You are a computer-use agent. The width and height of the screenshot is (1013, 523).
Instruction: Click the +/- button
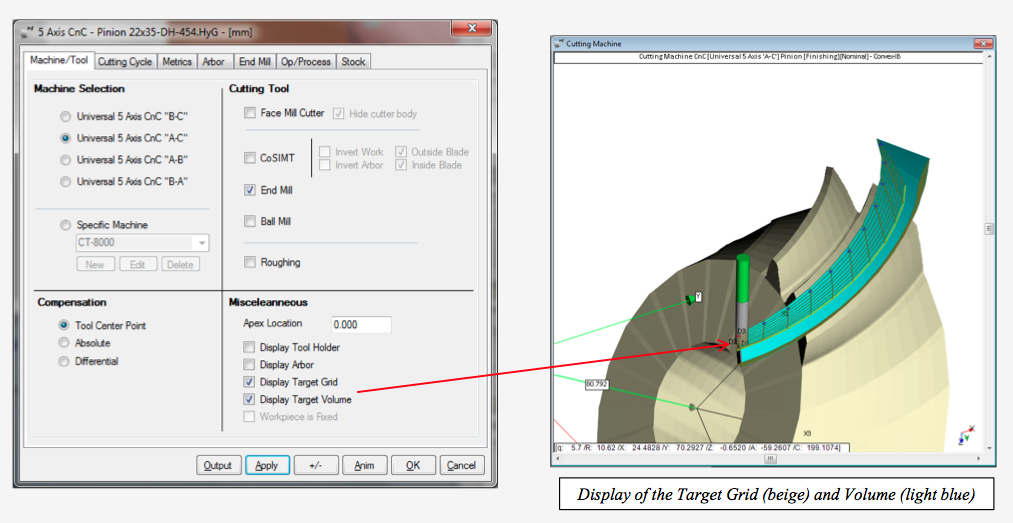tap(316, 466)
